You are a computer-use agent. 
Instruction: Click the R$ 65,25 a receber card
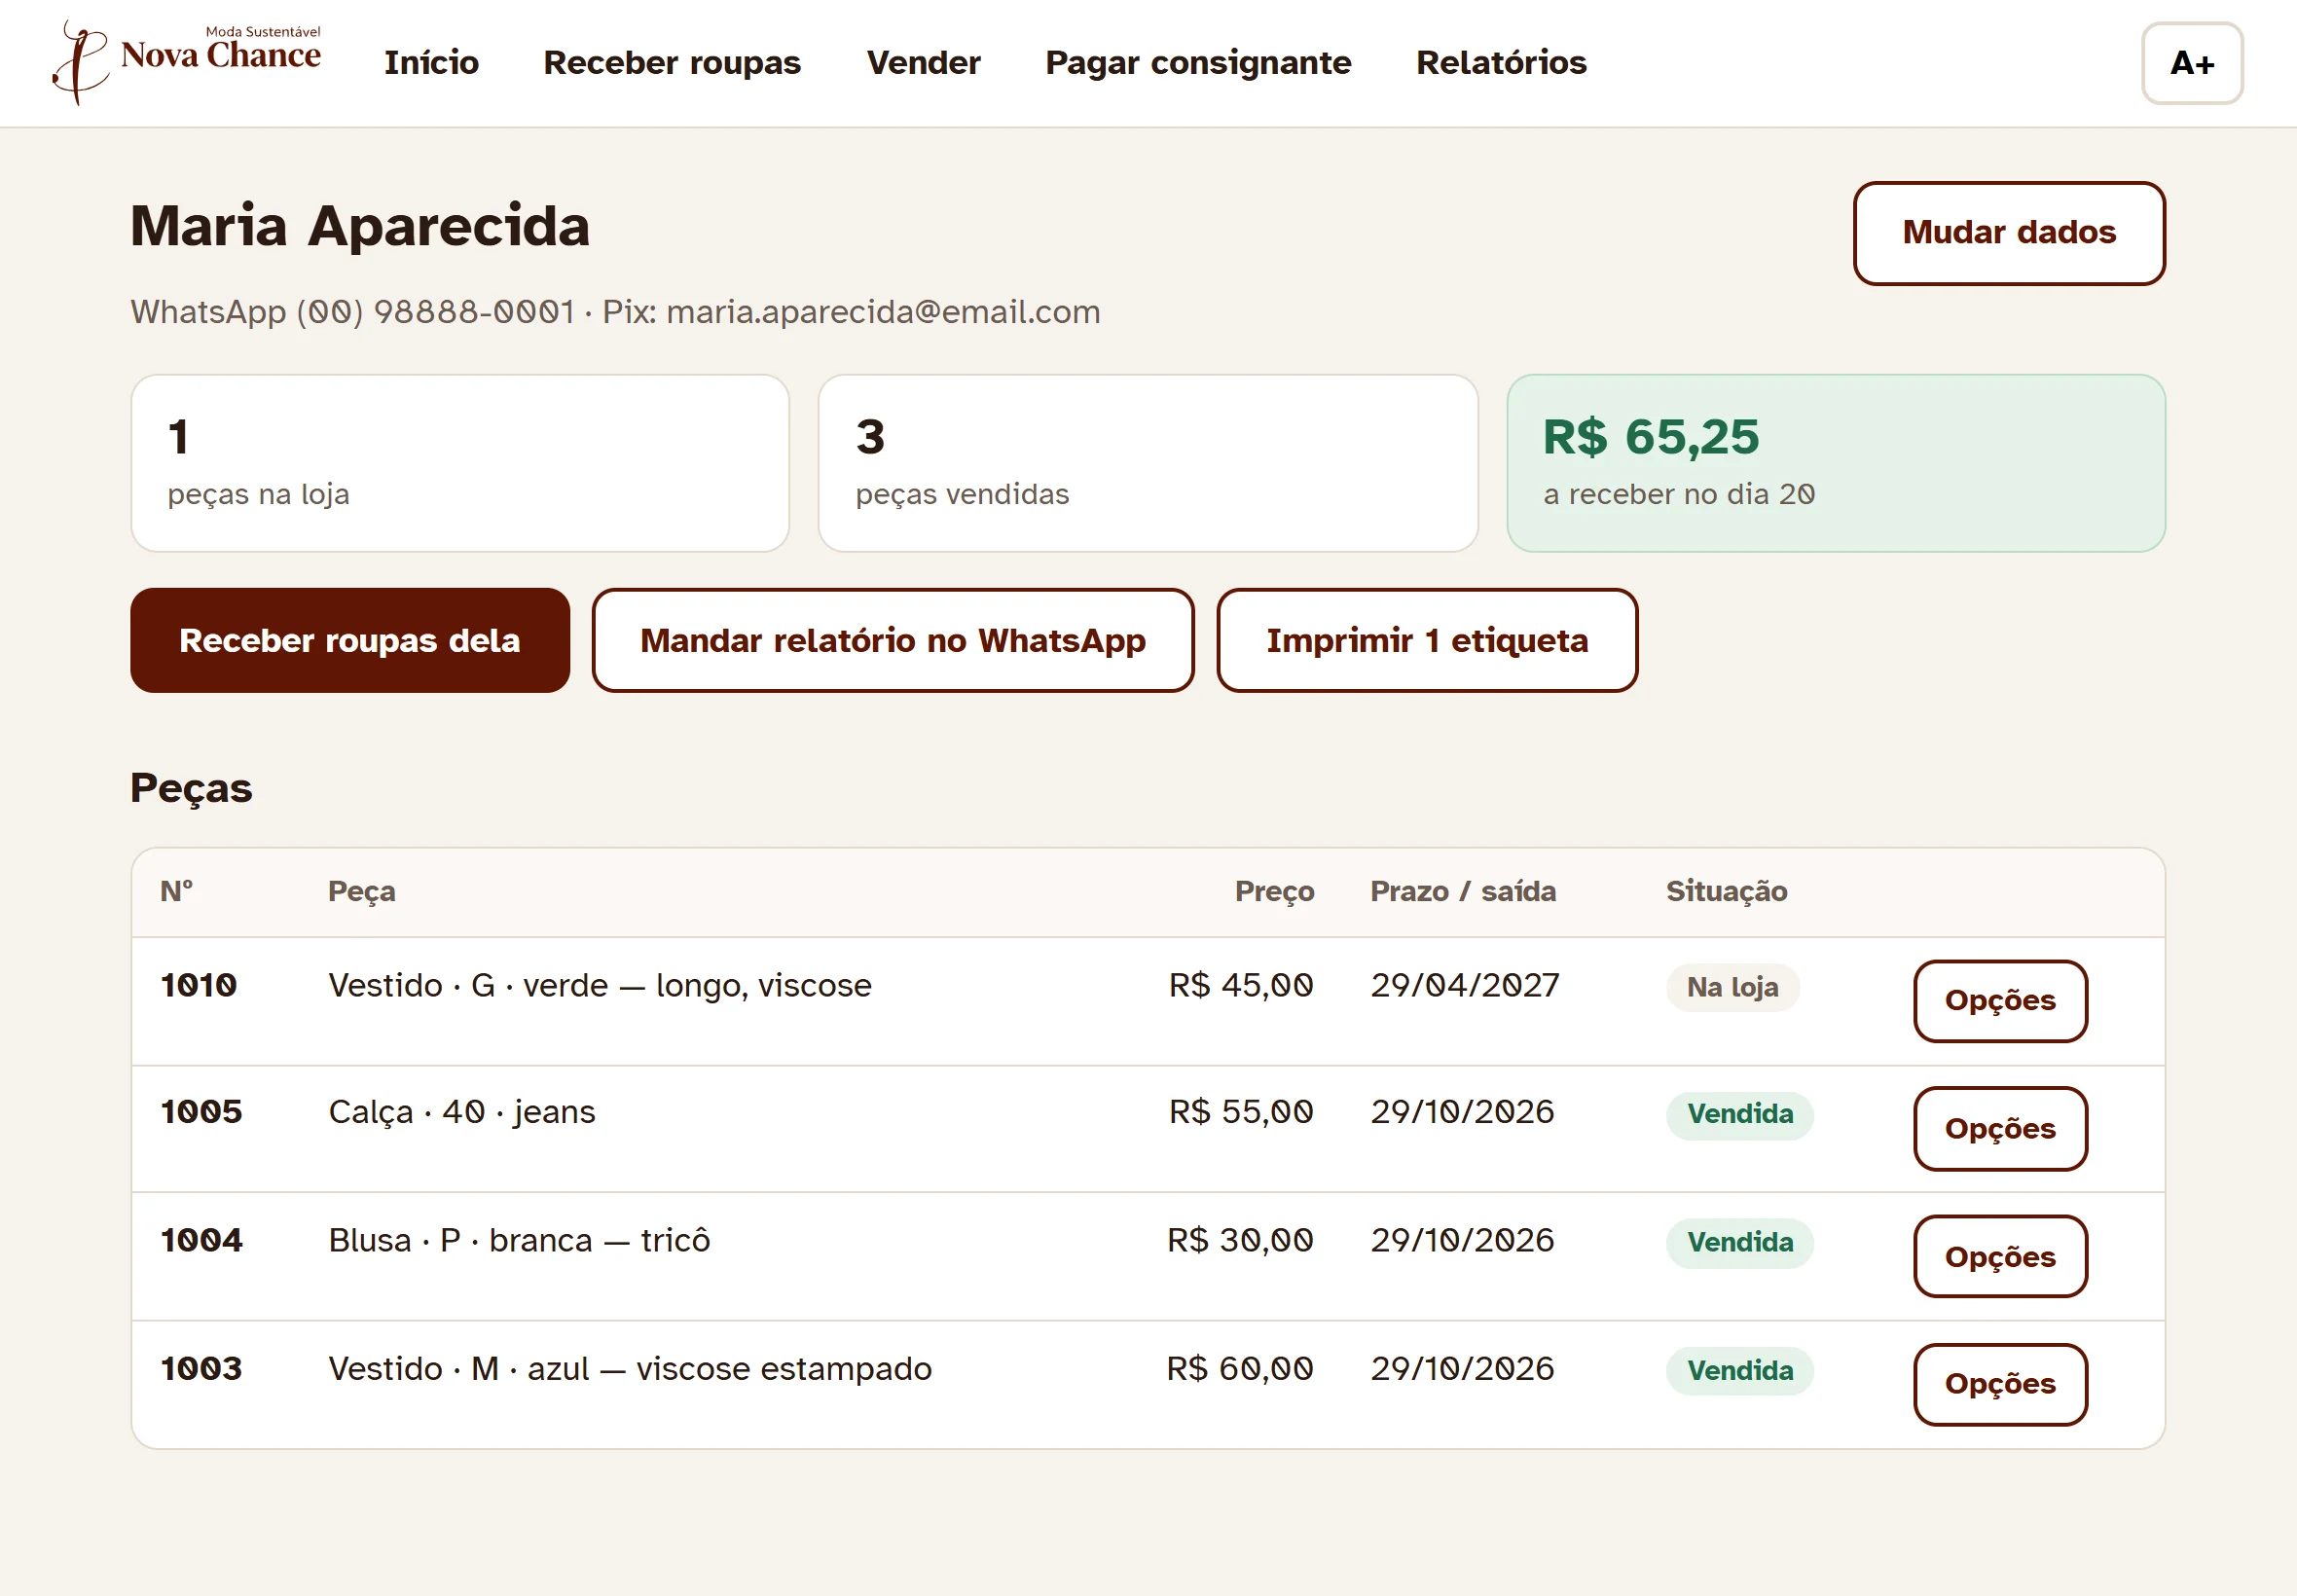click(x=1836, y=463)
